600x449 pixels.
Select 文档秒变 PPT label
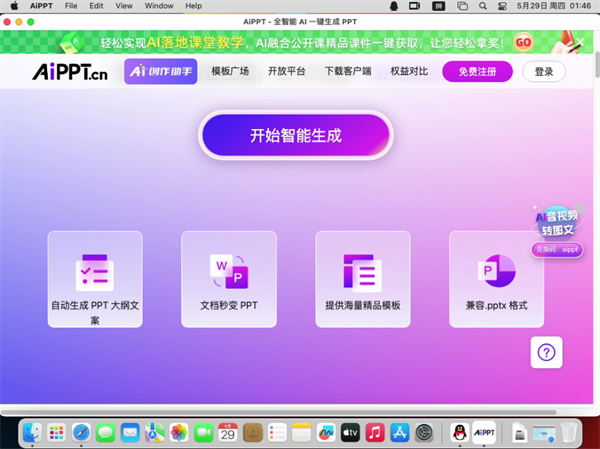coord(229,305)
